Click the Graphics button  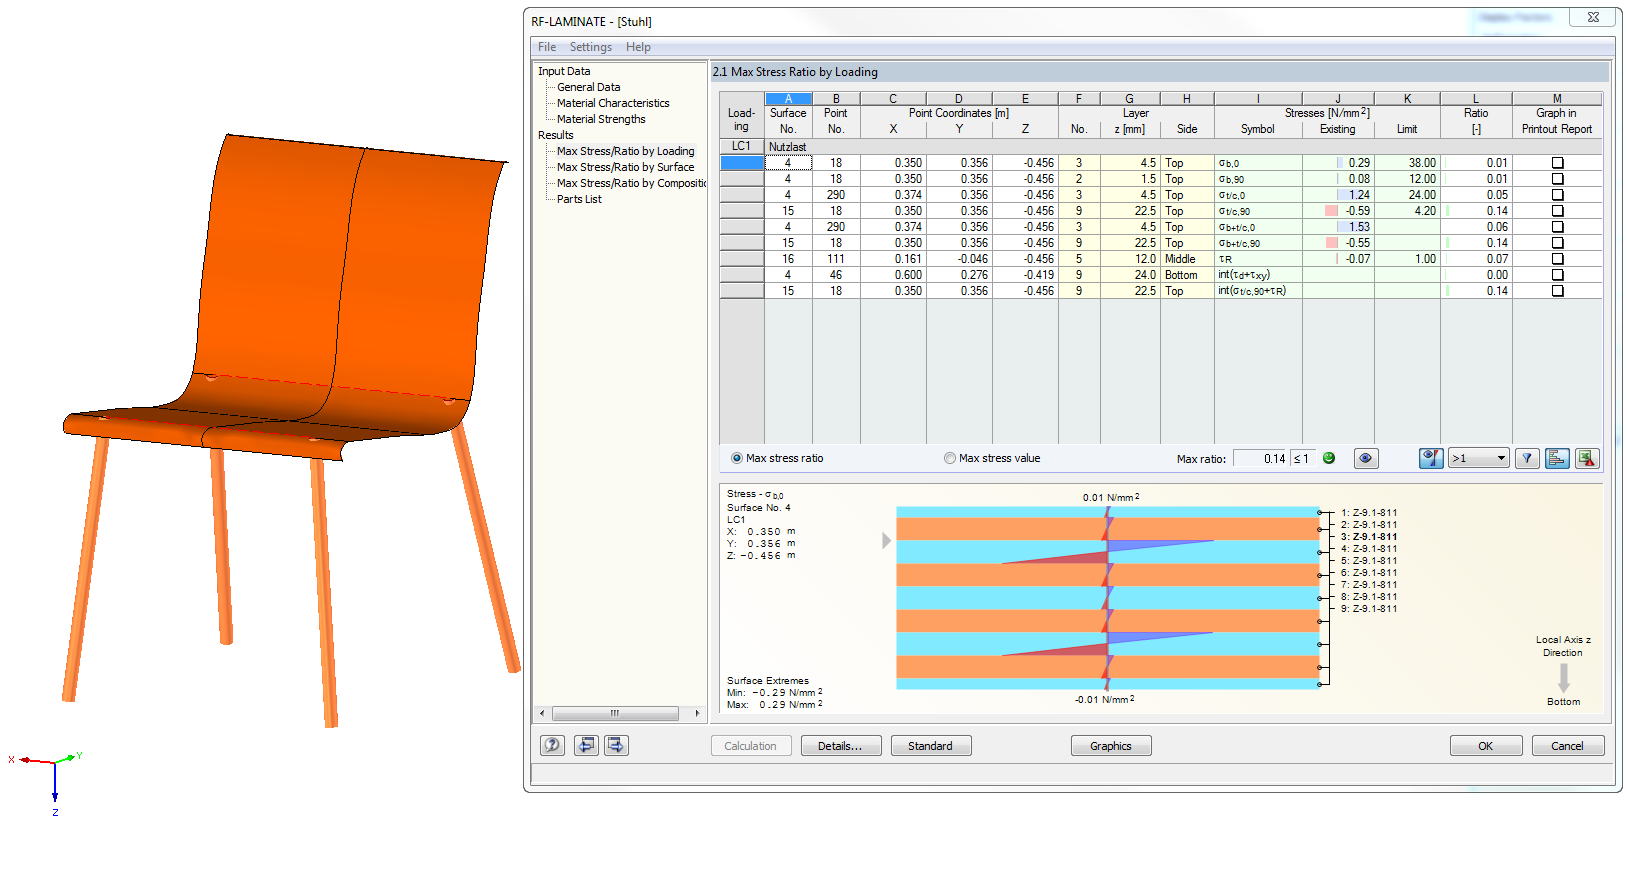coord(1110,746)
